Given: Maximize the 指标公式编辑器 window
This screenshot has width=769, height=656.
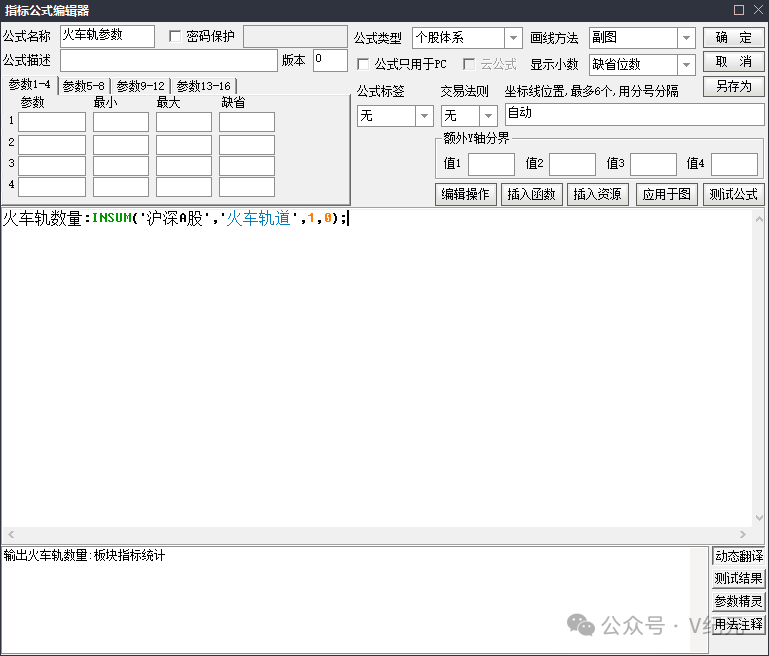Looking at the screenshot, I should 739,10.
